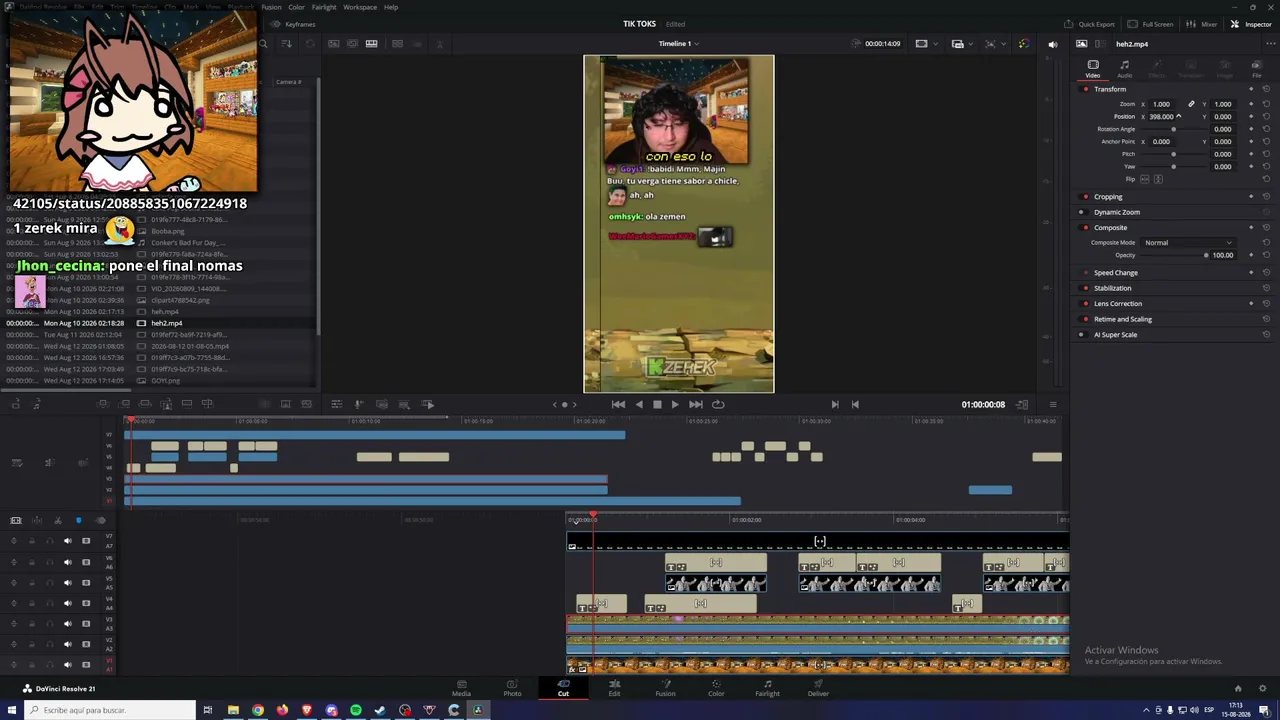The width and height of the screenshot is (1280, 720).
Task: Select Audio tab icon in Inspector
Action: point(1125,65)
